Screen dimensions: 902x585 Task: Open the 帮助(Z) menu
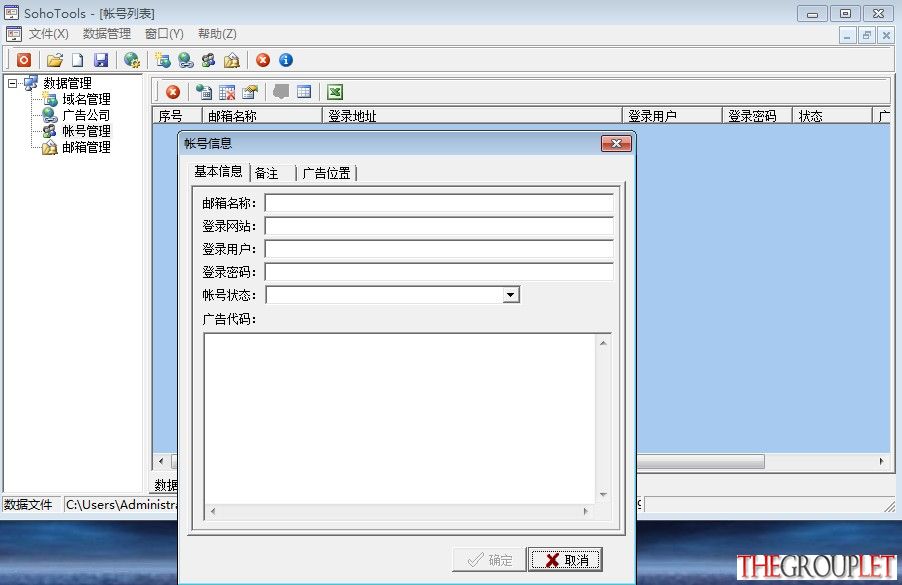tap(217, 34)
